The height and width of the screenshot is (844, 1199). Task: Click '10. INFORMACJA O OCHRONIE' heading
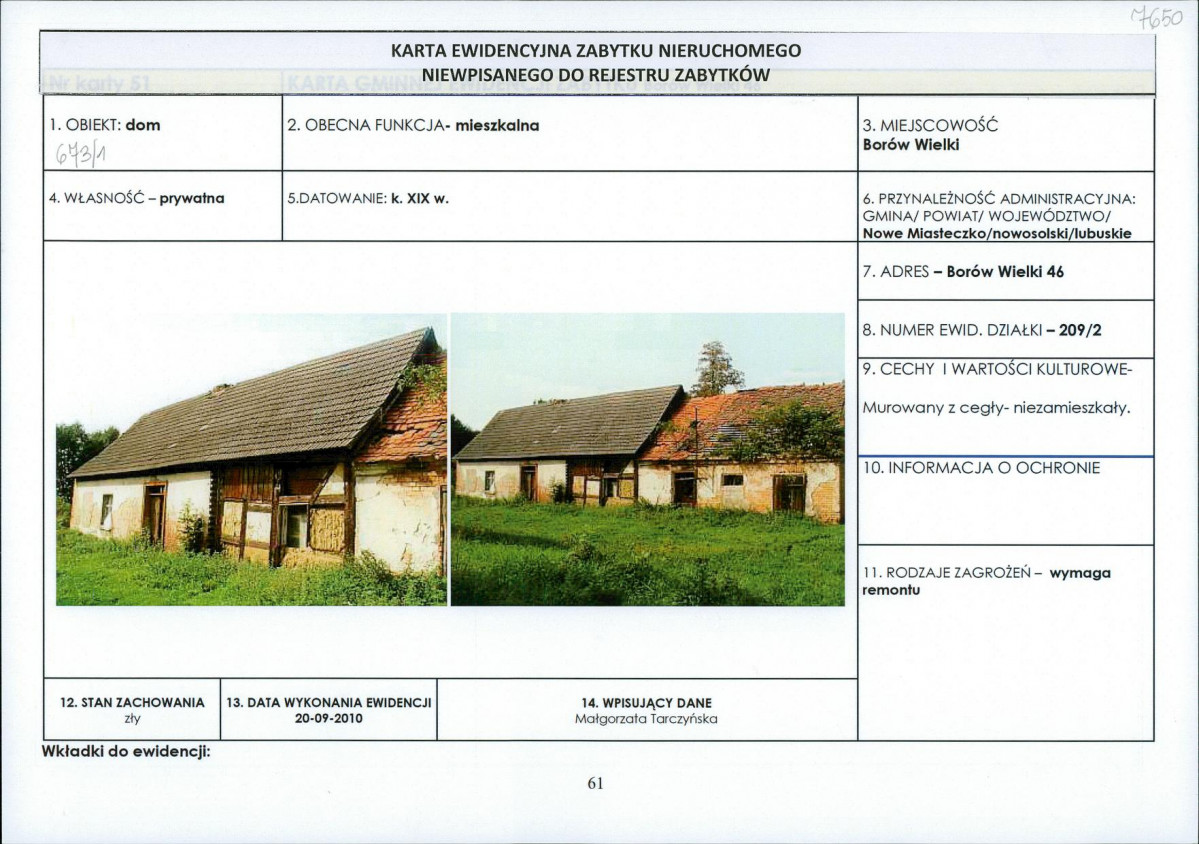pos(981,468)
